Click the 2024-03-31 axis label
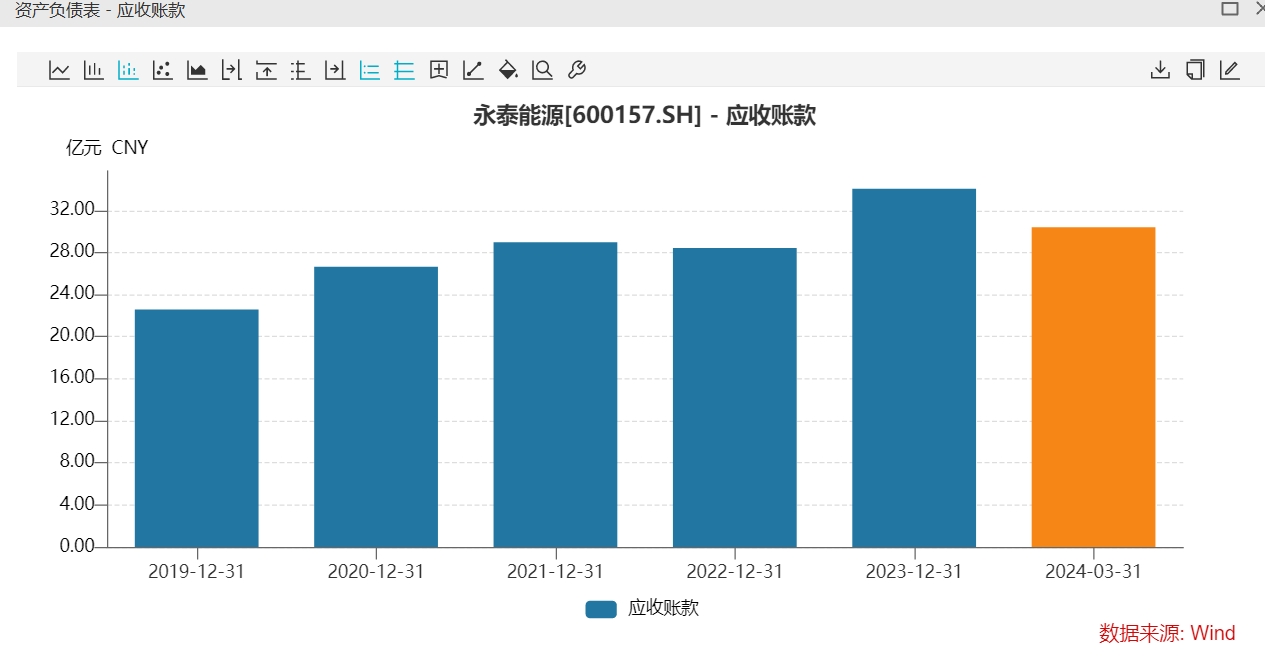Screen dimensions: 1265x661 pos(1093,572)
